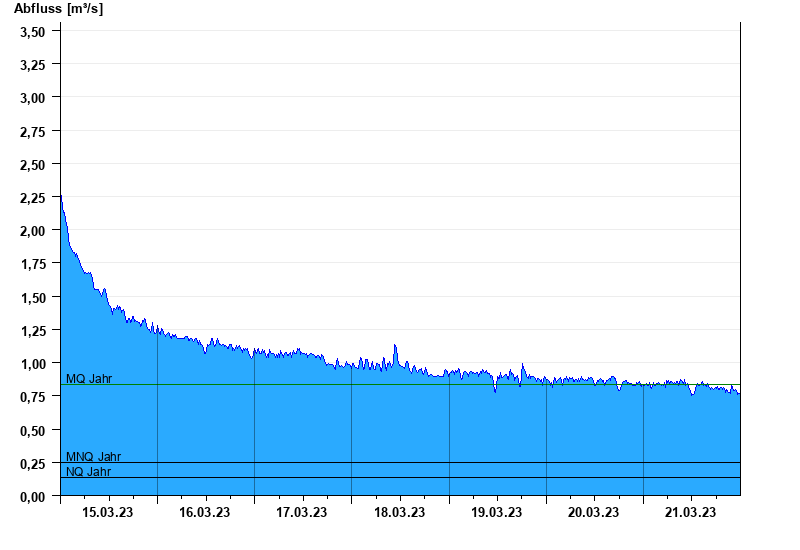This screenshot has width=800, height=550.
Task: Select the 2,25 y-axis tick label
Action: coord(33,198)
